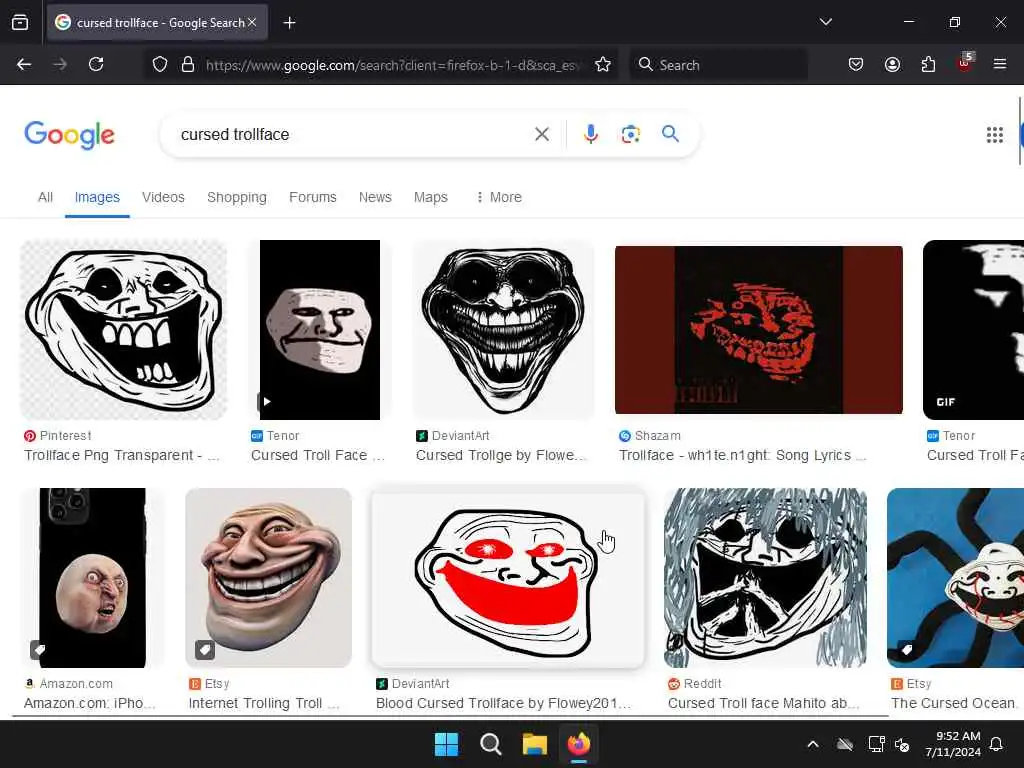
Task: Click Blood Cursed Trollface by Flowey201 link
Action: [504, 703]
